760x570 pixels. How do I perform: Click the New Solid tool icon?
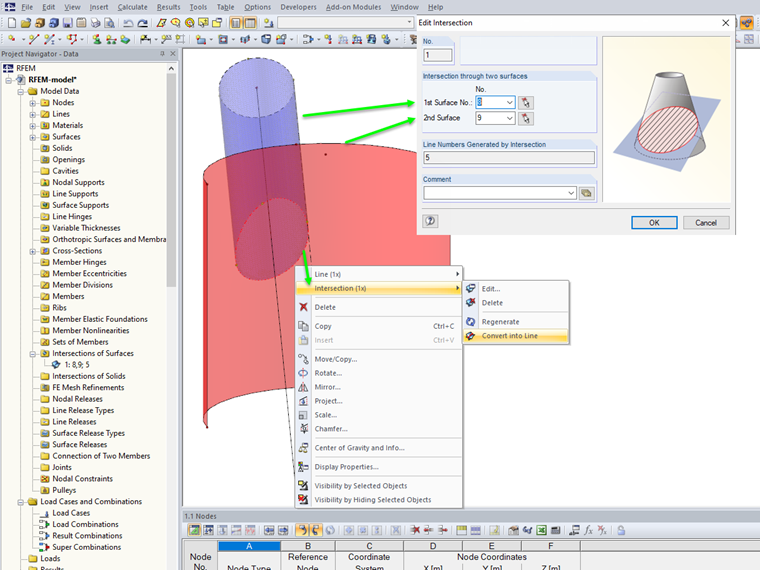click(x=266, y=39)
